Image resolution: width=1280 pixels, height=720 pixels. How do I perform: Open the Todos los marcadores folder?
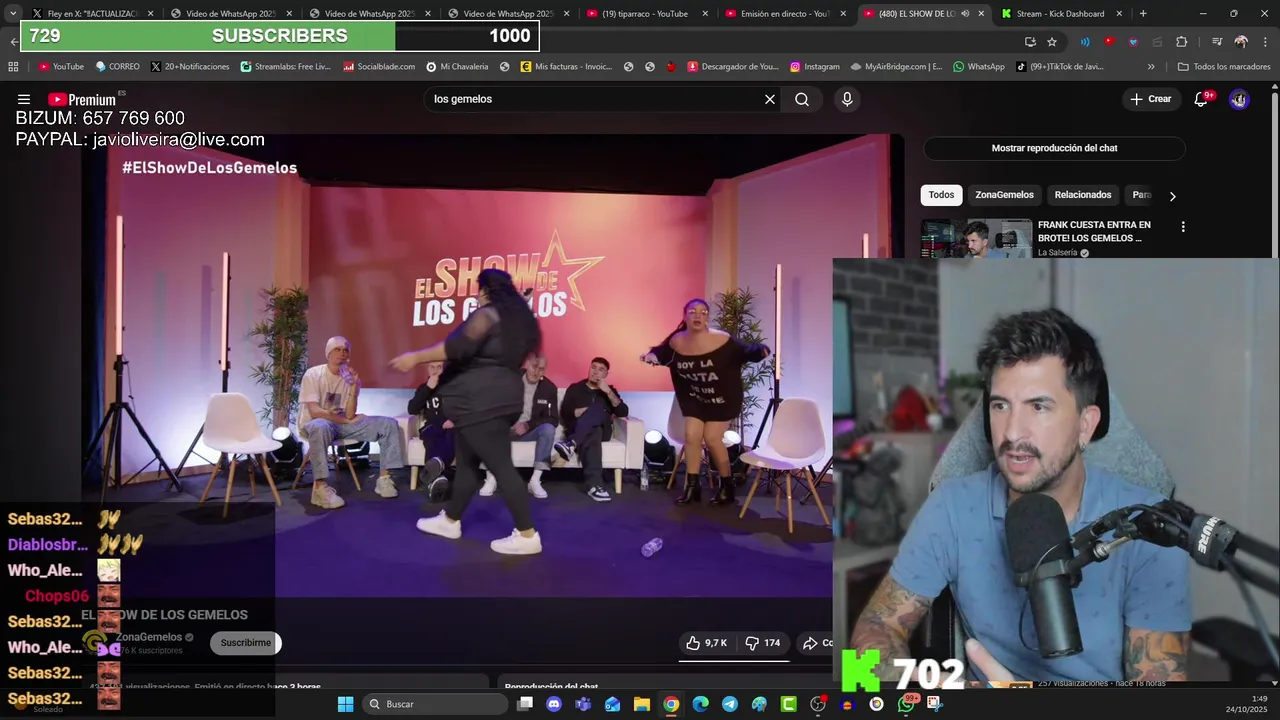pyautogui.click(x=1224, y=67)
